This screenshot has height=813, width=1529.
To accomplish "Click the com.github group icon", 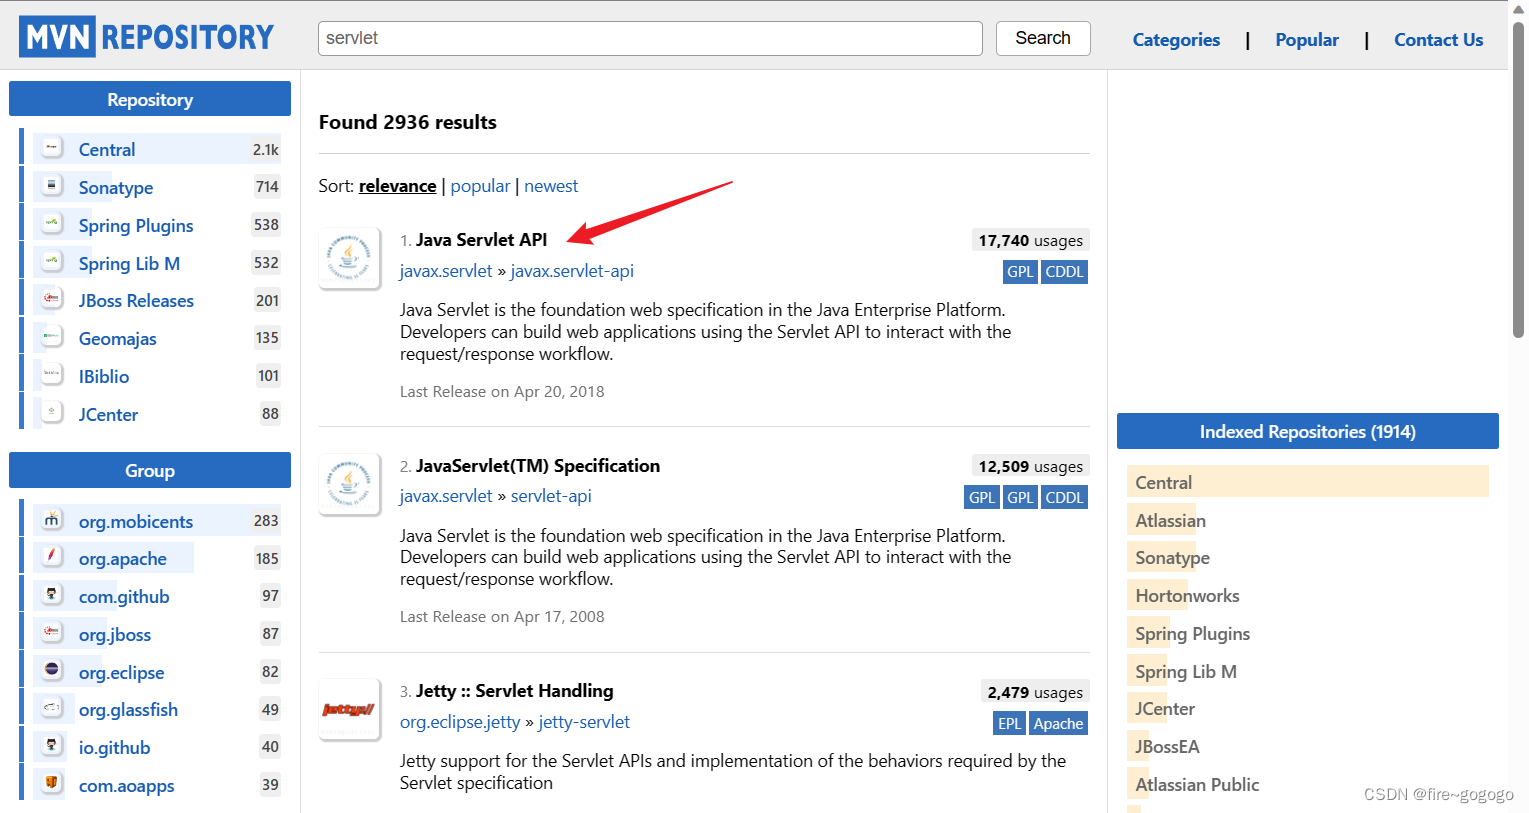I will (x=52, y=595).
